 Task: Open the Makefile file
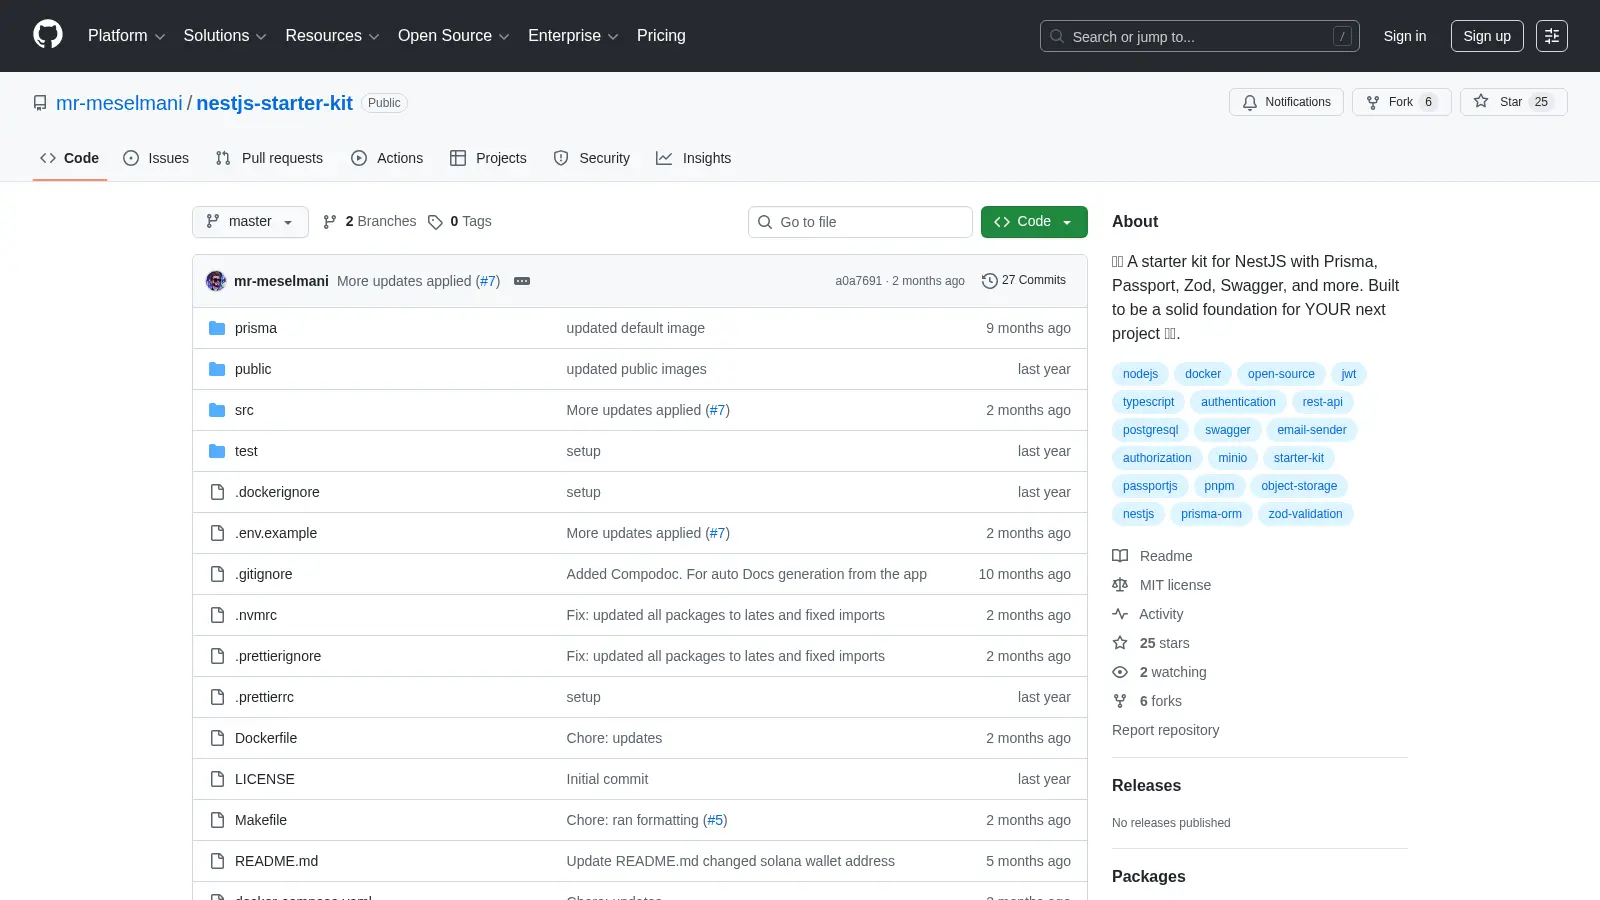click(261, 820)
